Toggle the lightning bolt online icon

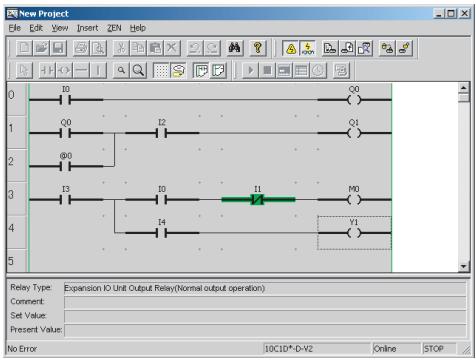(308, 49)
